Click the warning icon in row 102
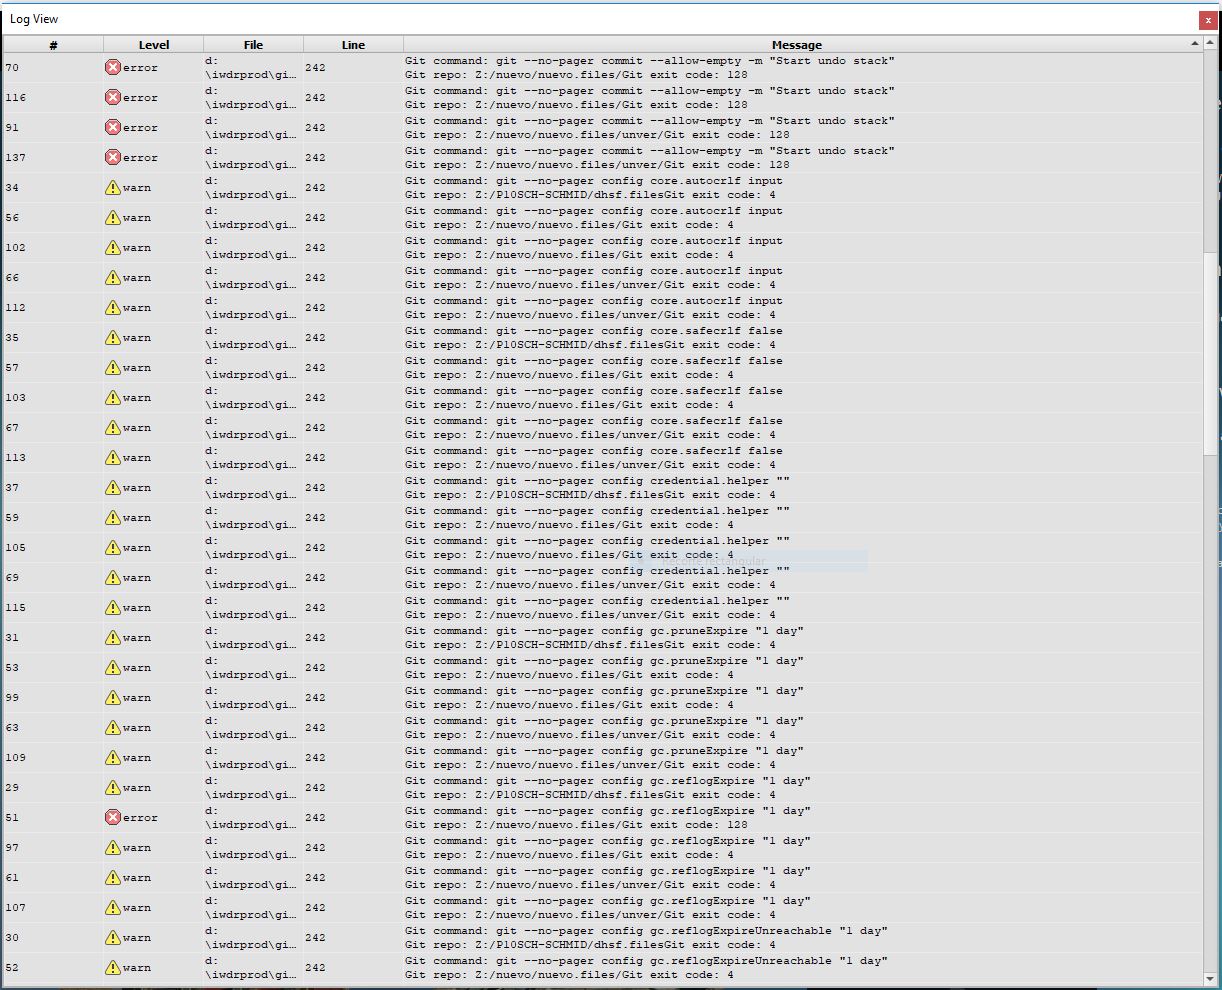This screenshot has width=1222, height=990. click(x=113, y=248)
